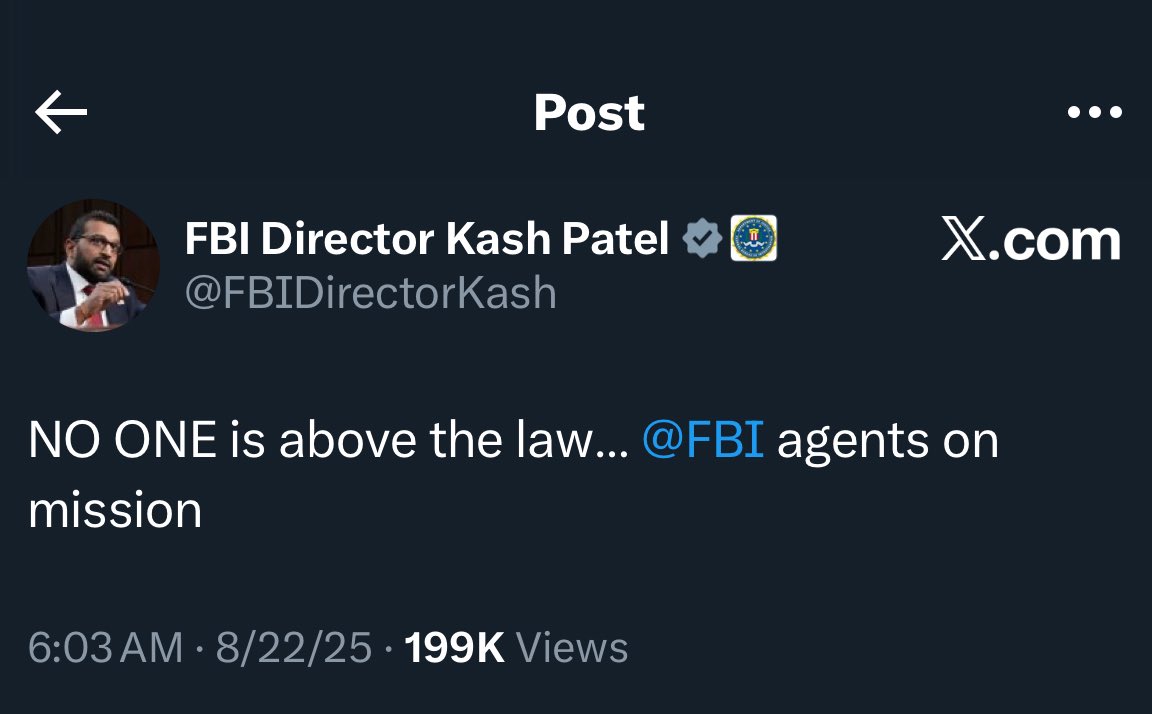1152x714 pixels.
Task: Click "NO ONE" in the post text
Action: click(x=122, y=441)
